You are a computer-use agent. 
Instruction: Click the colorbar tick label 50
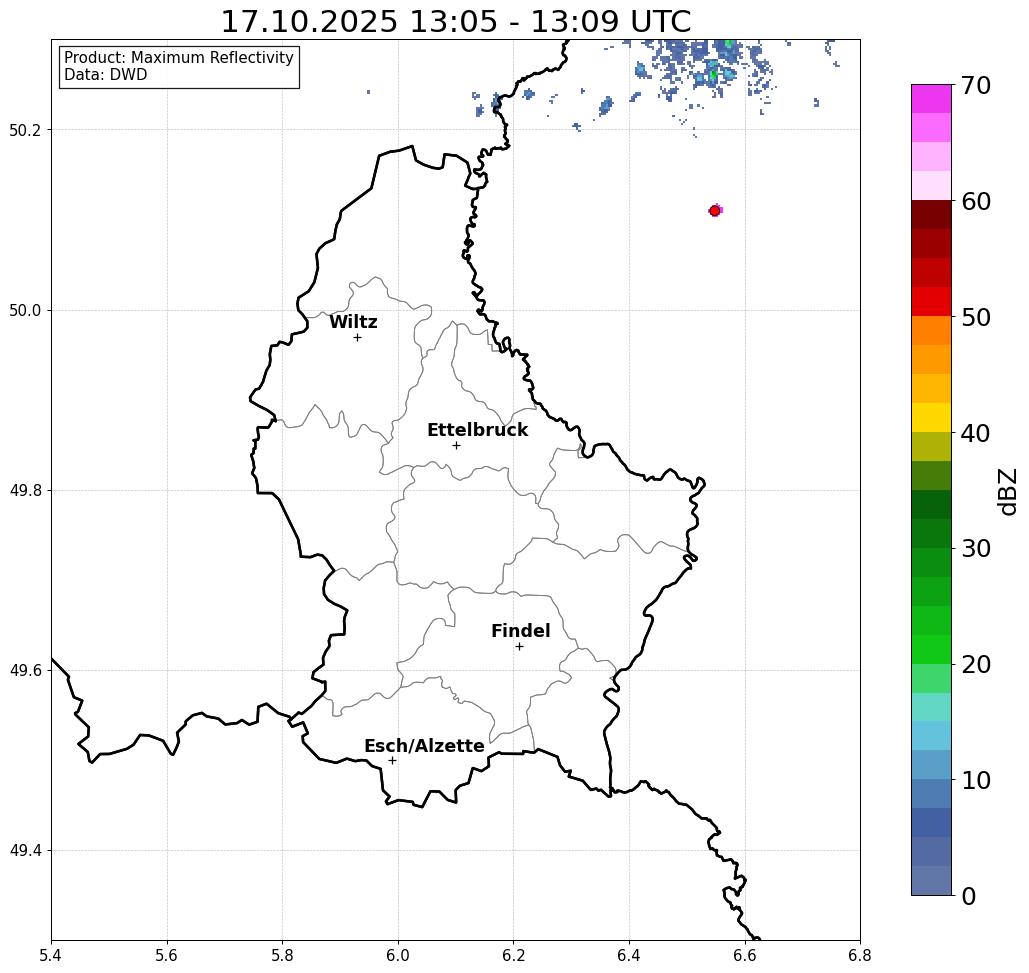[976, 318]
